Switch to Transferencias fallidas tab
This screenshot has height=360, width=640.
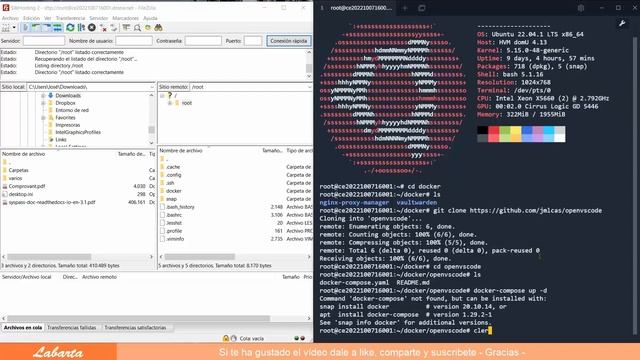[x=71, y=327]
